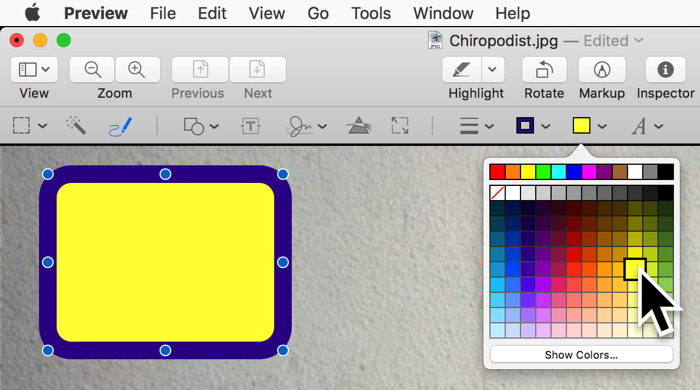Click the Text tool icon
The width and height of the screenshot is (700, 390).
250,126
